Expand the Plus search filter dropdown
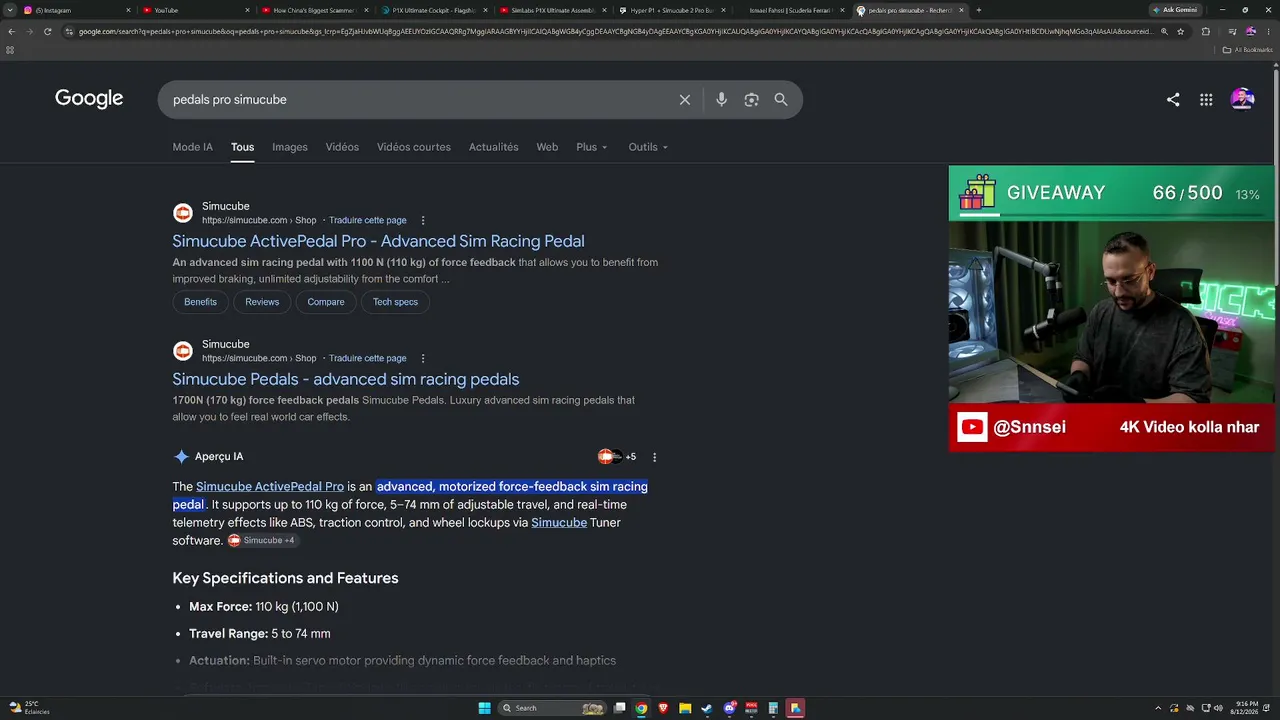Image resolution: width=1280 pixels, height=720 pixels. coord(591,147)
